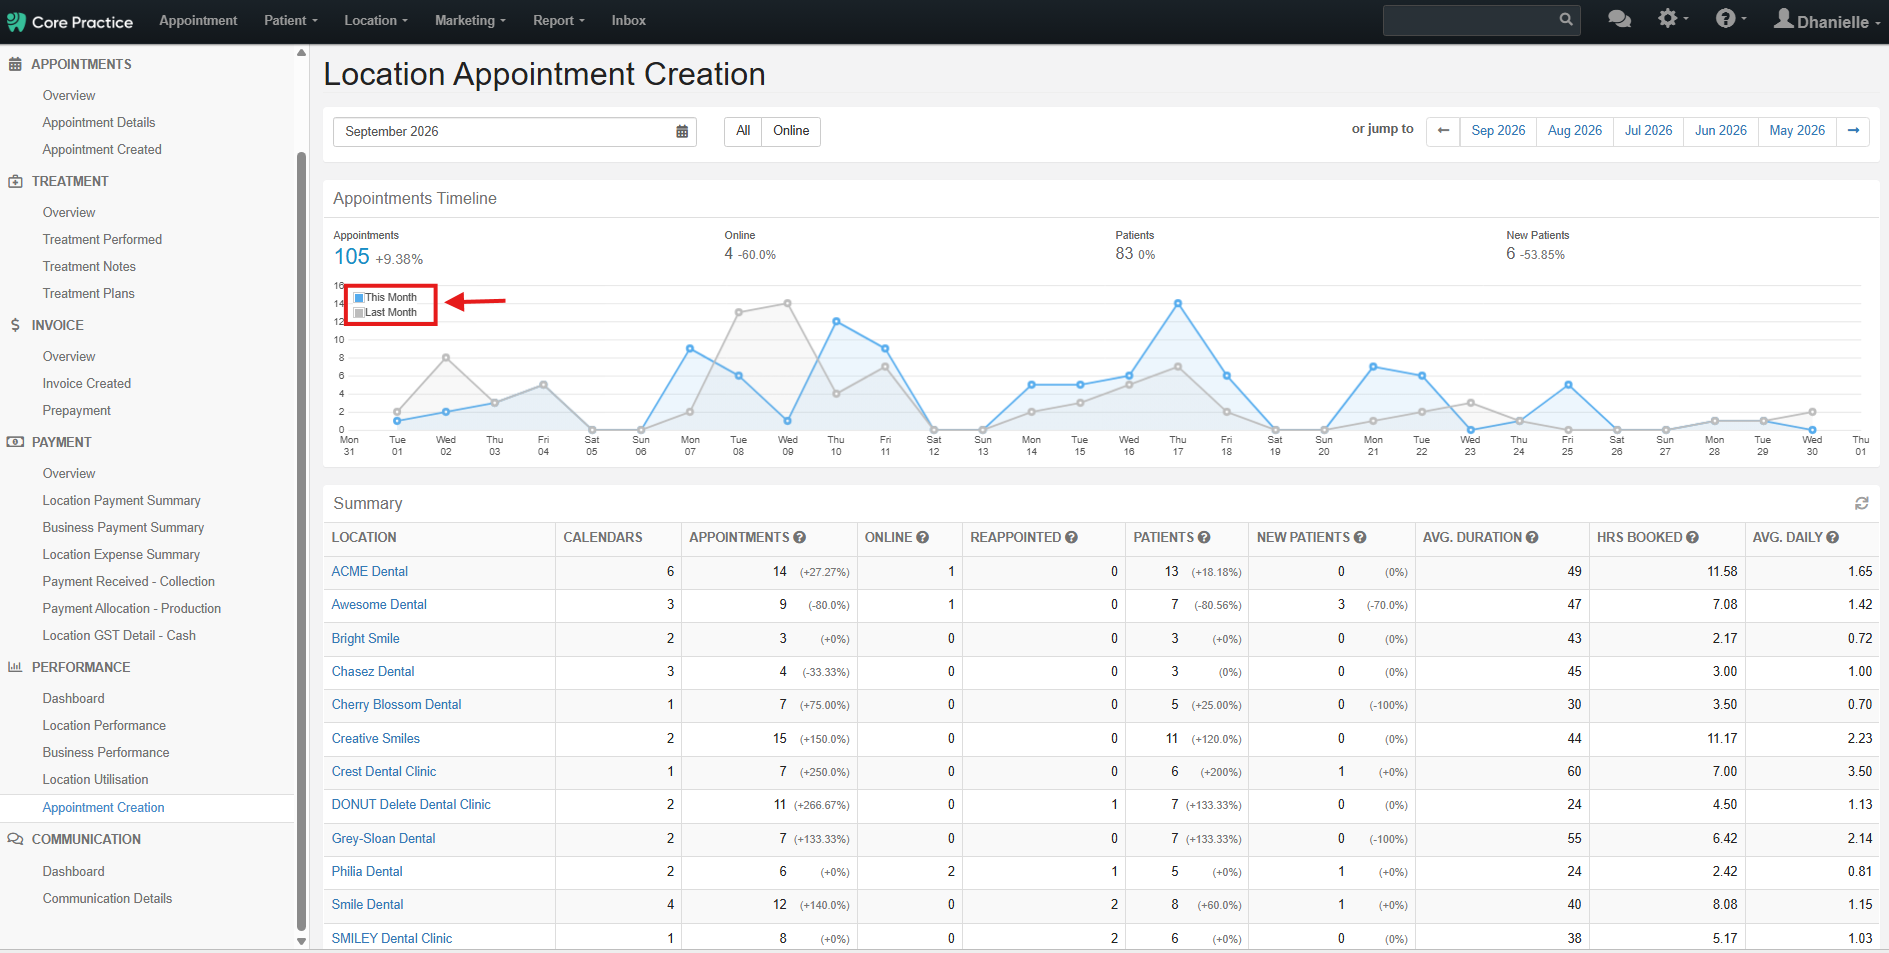Expand the Patient menu dropdown

pyautogui.click(x=291, y=20)
